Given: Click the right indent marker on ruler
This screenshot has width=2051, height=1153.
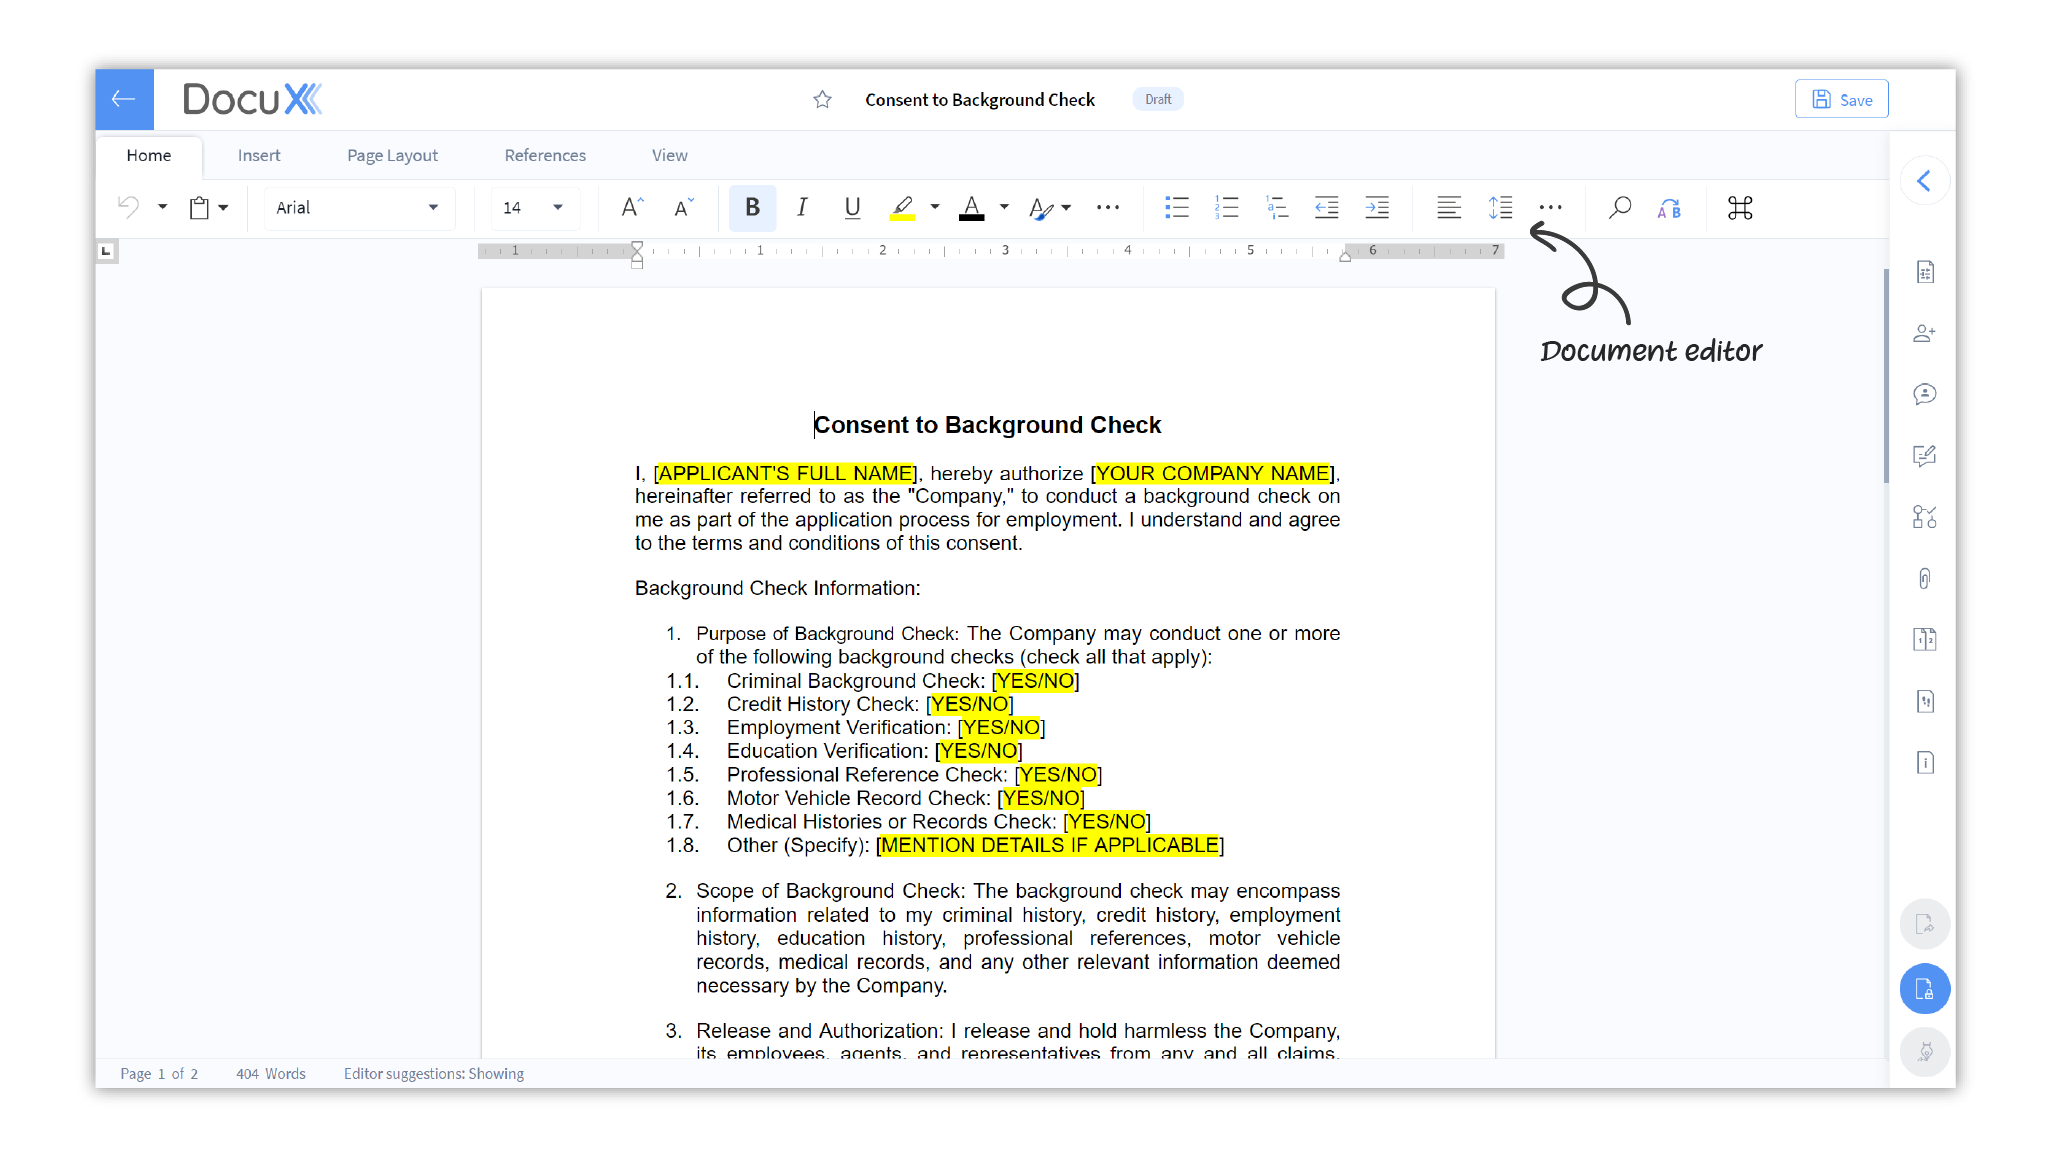Looking at the screenshot, I should point(1345,257).
